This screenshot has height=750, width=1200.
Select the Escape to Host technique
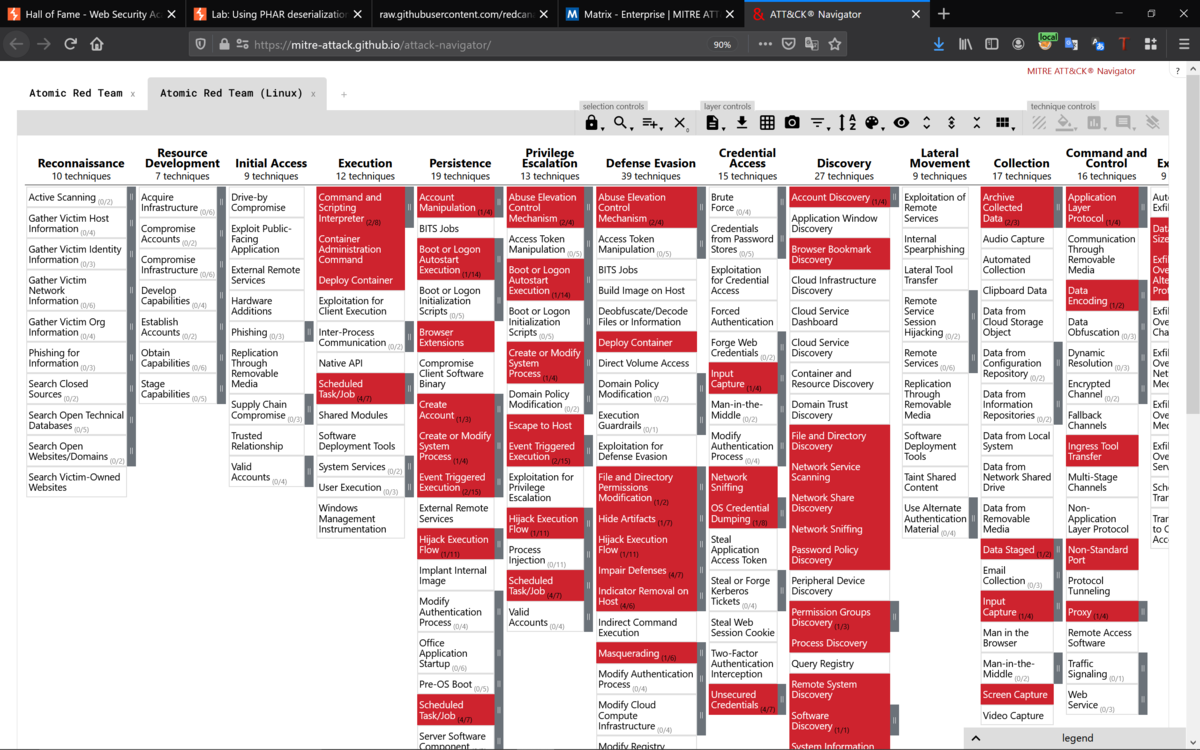tap(545, 425)
